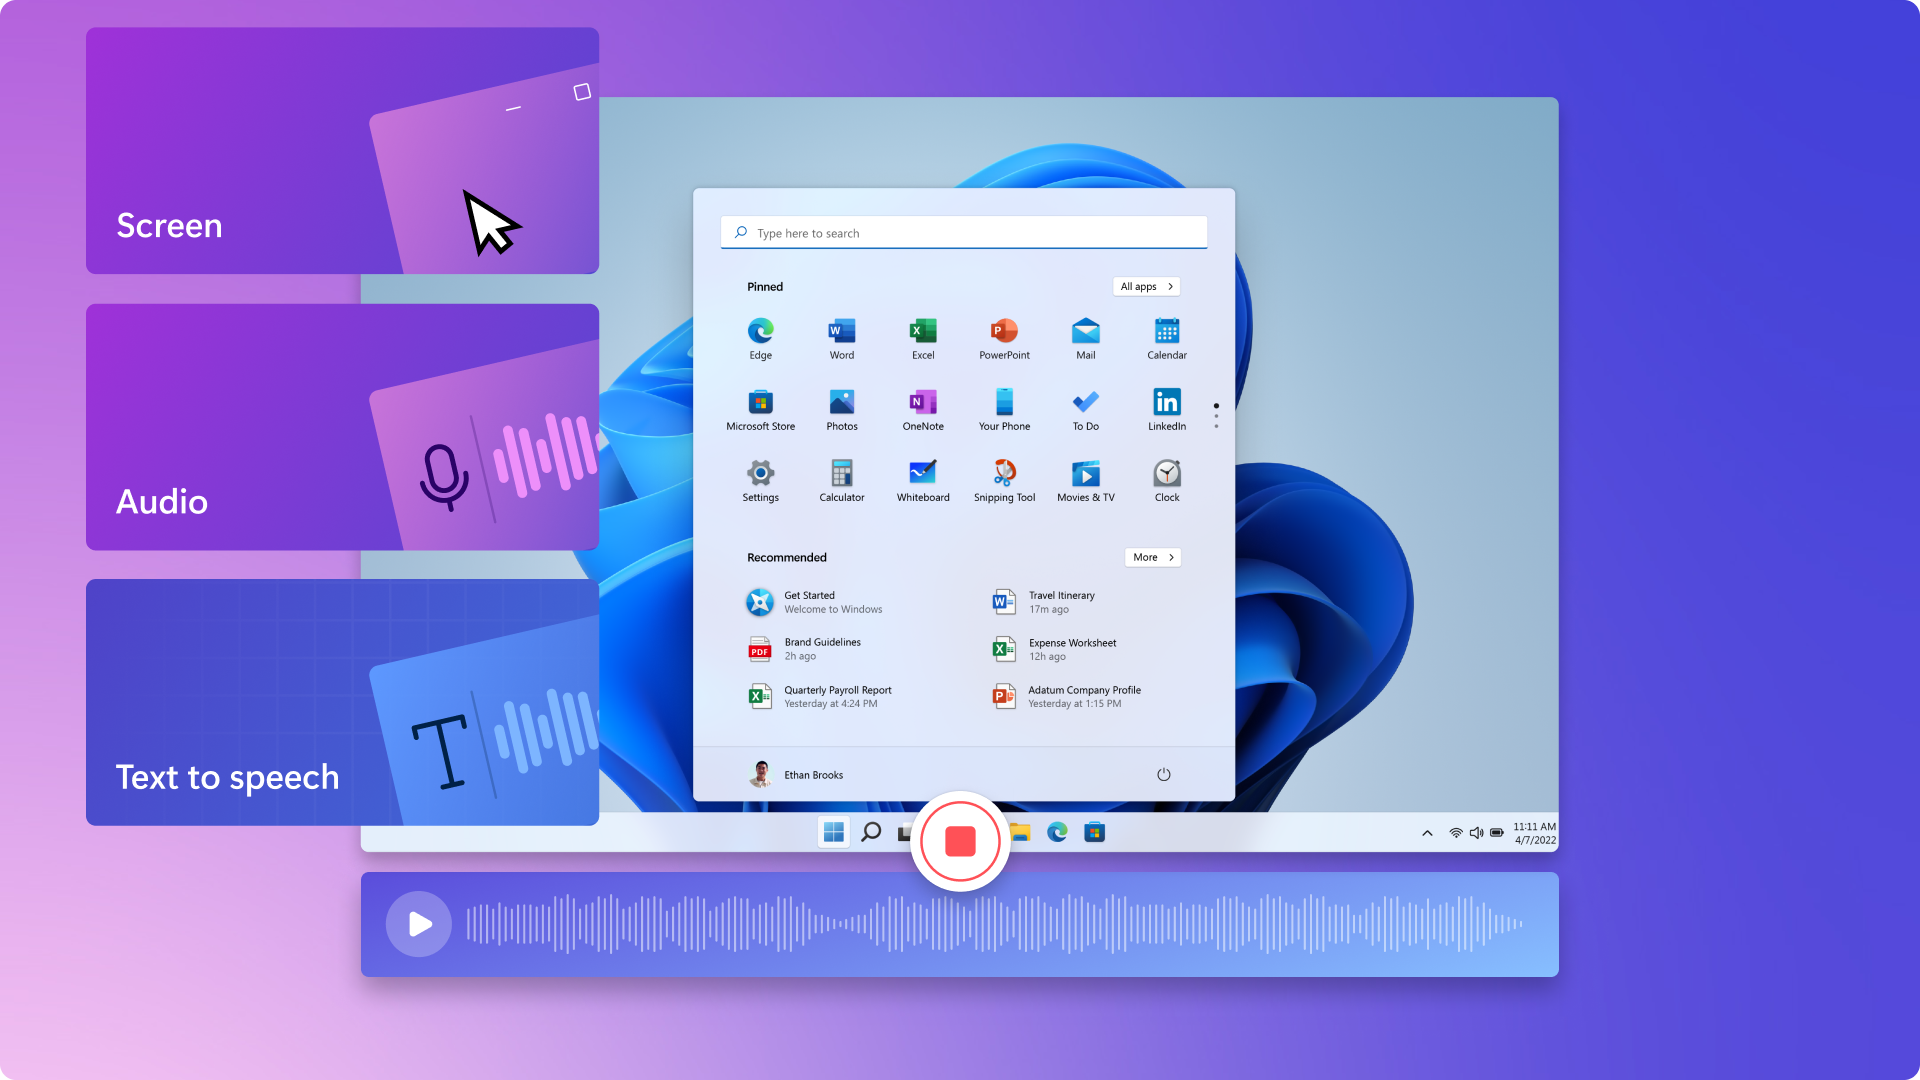The image size is (1920, 1080).
Task: Open Movies & TV app
Action: [1085, 475]
